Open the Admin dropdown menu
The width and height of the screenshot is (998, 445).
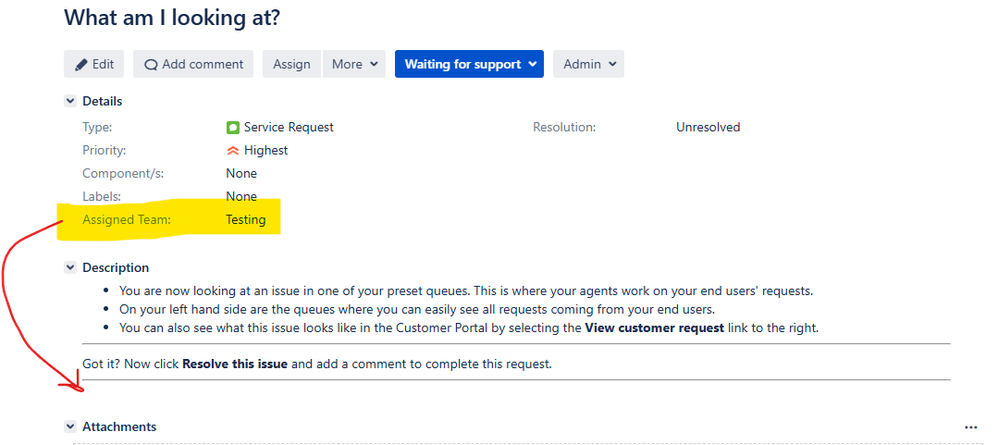tap(589, 64)
